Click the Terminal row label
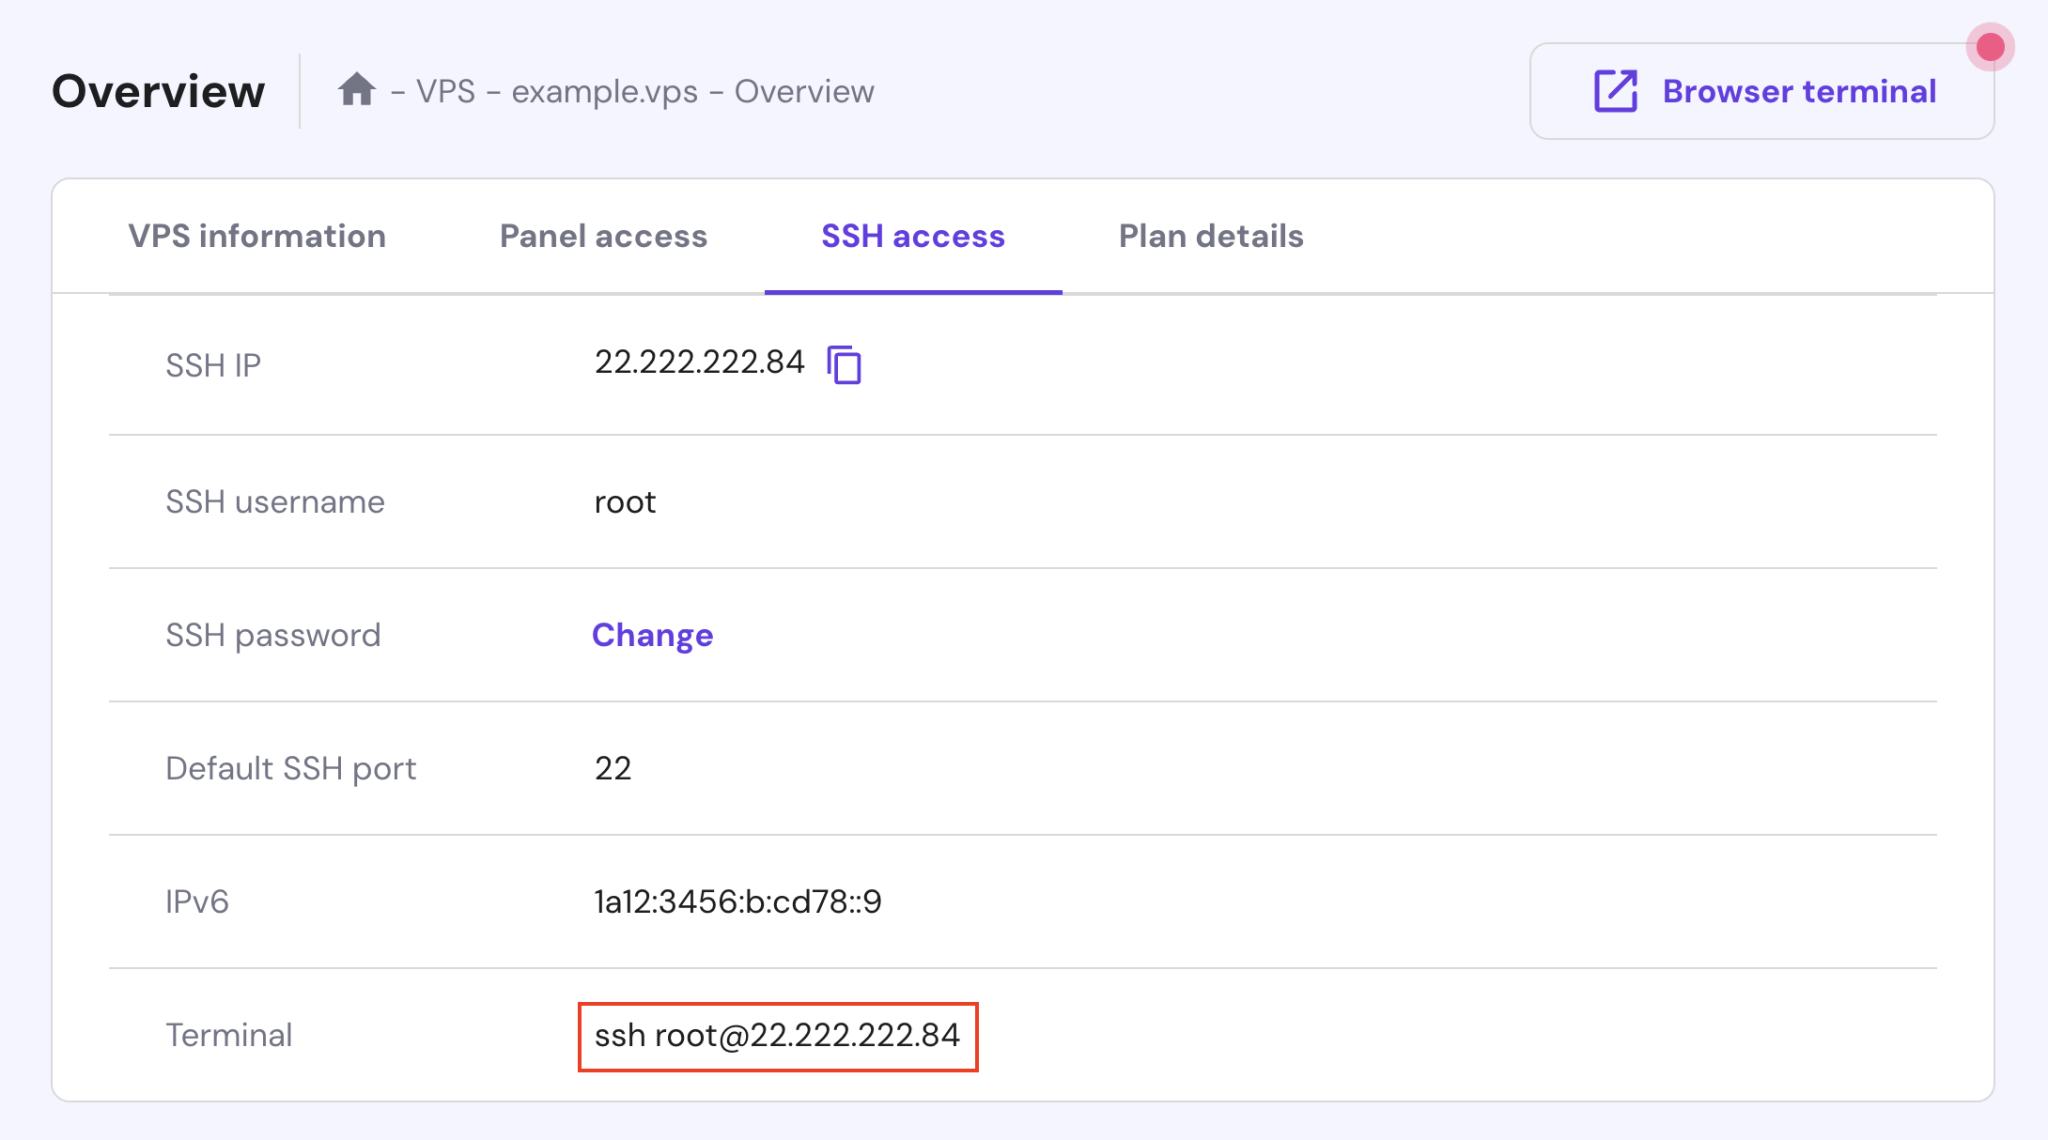The image size is (2048, 1140). click(229, 1035)
